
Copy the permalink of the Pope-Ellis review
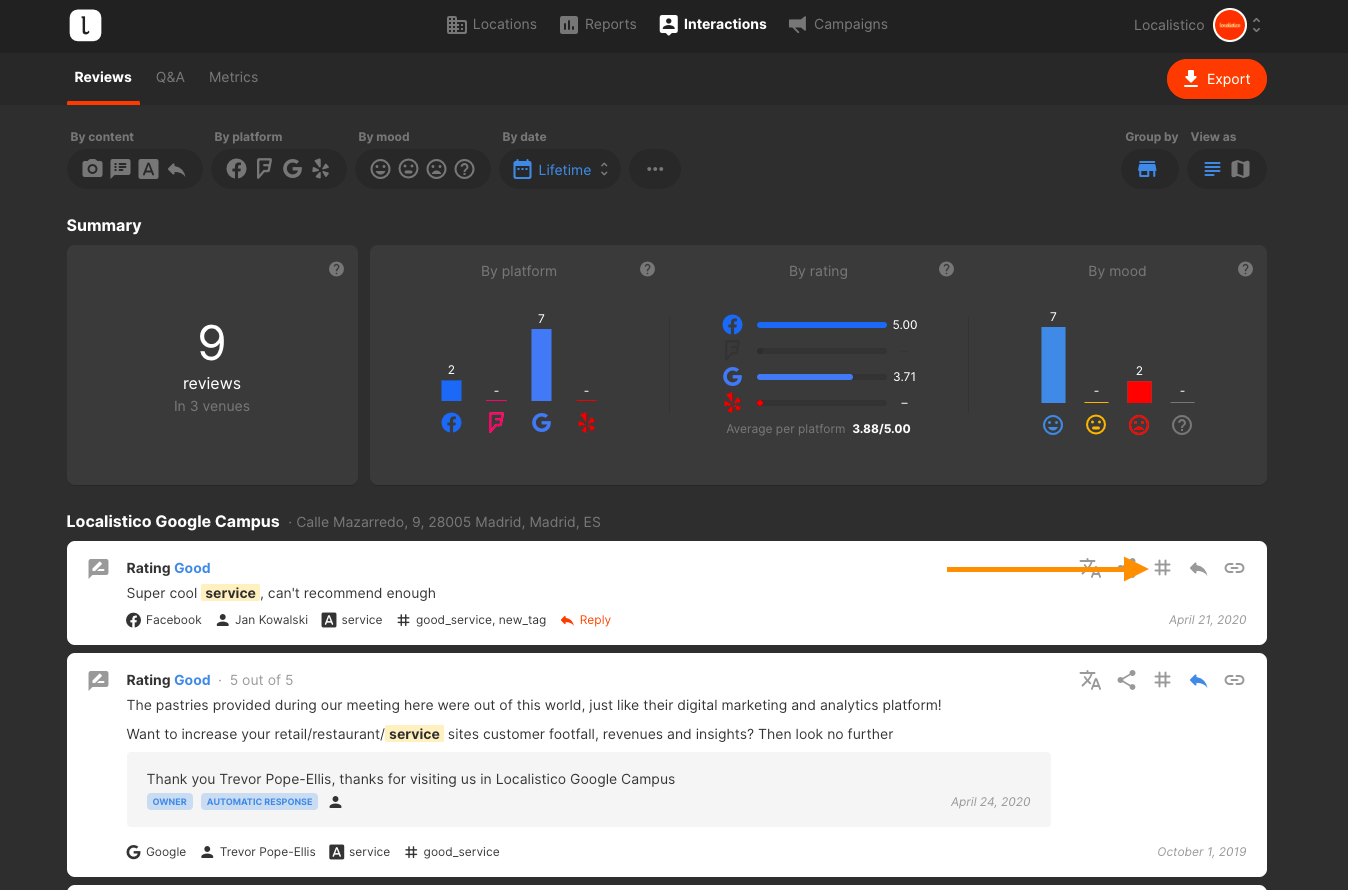coord(1235,680)
